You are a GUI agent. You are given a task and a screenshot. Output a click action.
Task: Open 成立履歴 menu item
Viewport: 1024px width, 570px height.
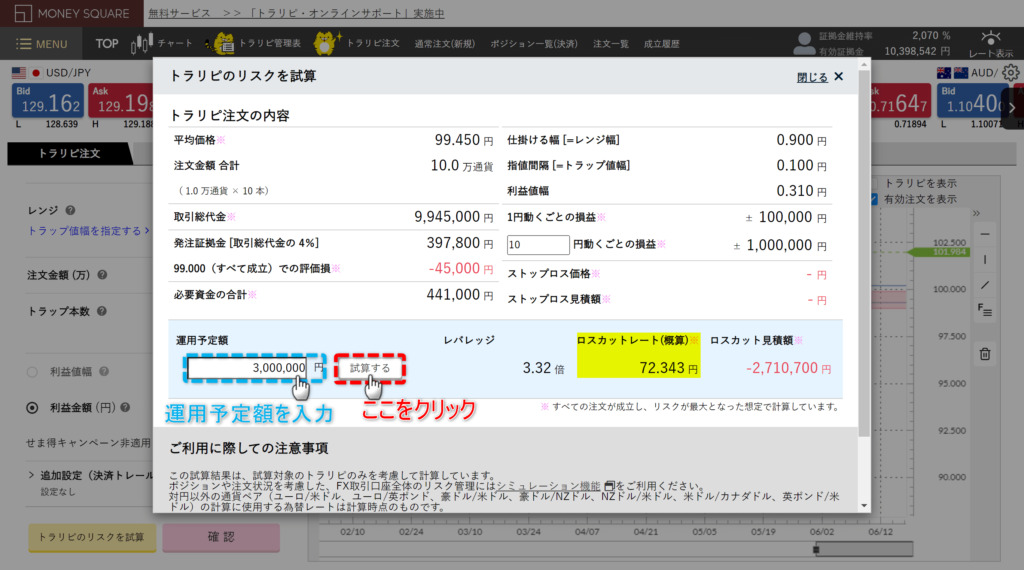[x=662, y=44]
